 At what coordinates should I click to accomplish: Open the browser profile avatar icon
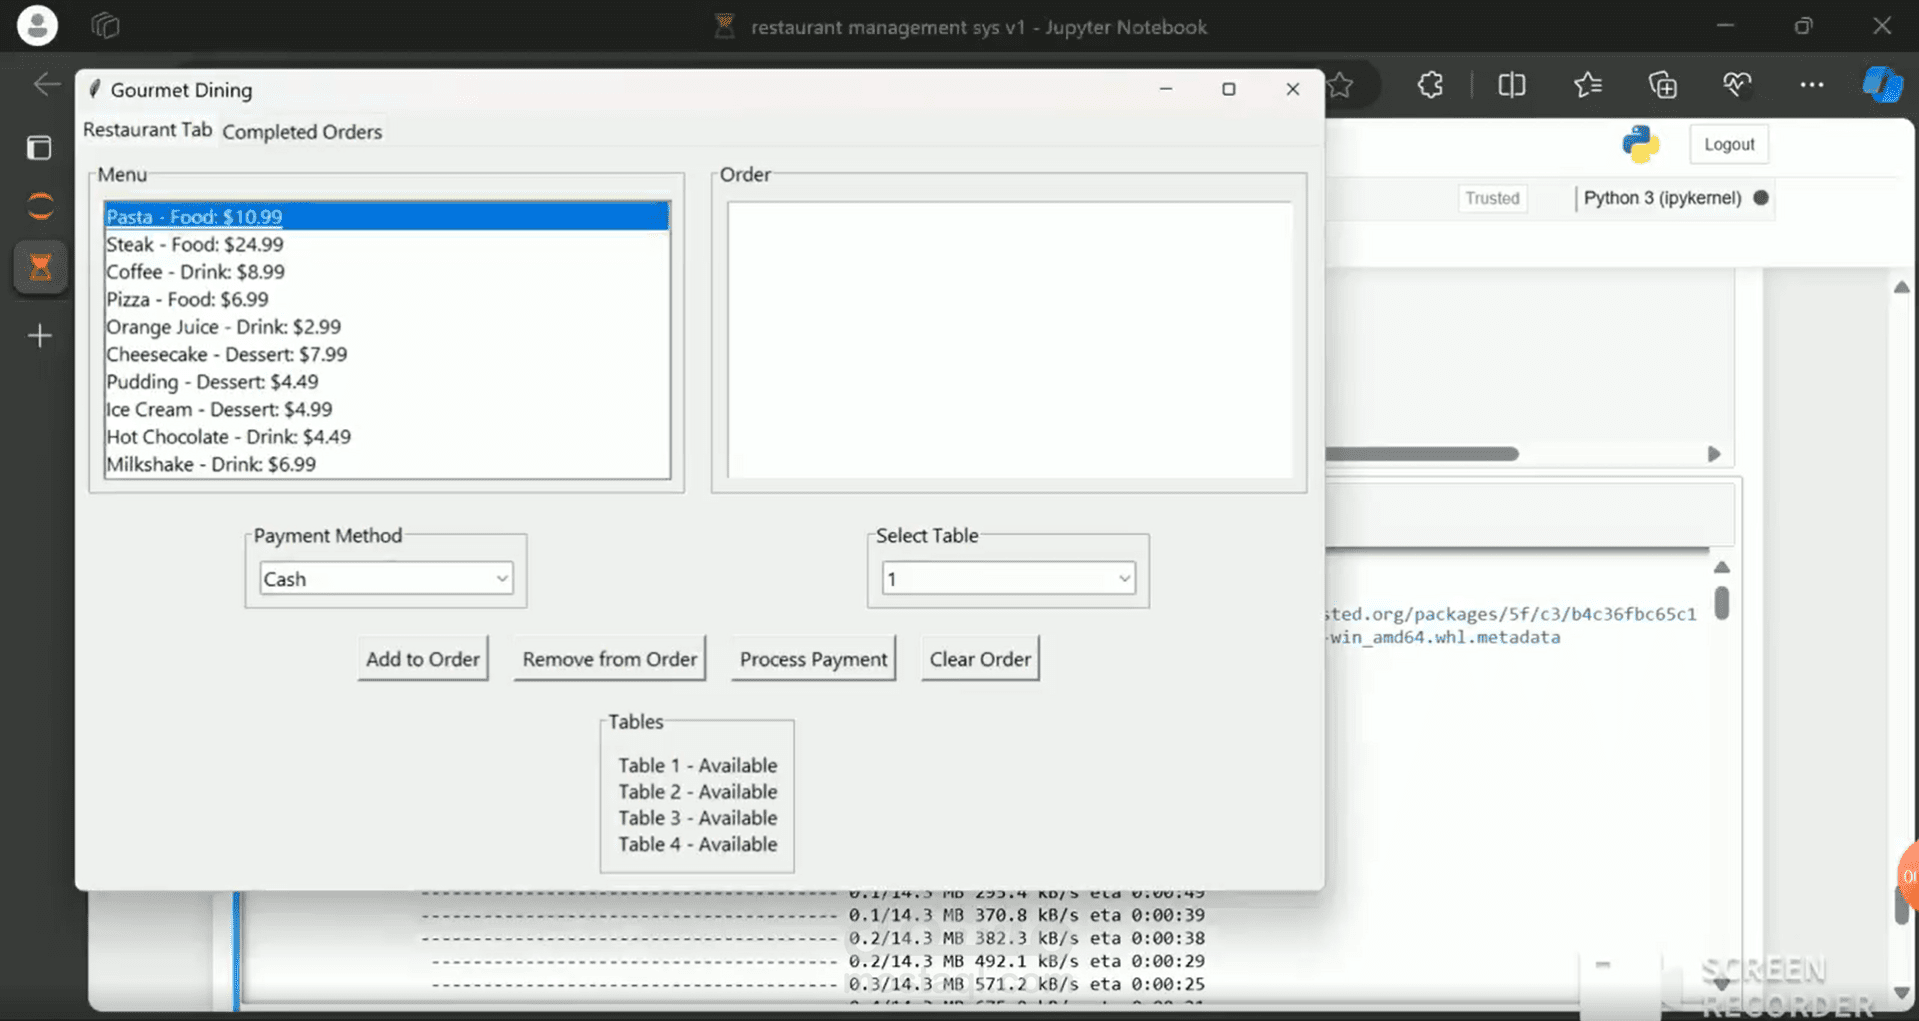[37, 26]
